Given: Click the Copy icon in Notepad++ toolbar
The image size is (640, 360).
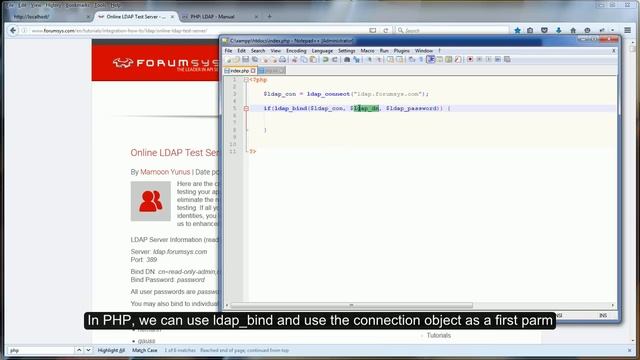Looking at the screenshot, I should [x=304, y=60].
